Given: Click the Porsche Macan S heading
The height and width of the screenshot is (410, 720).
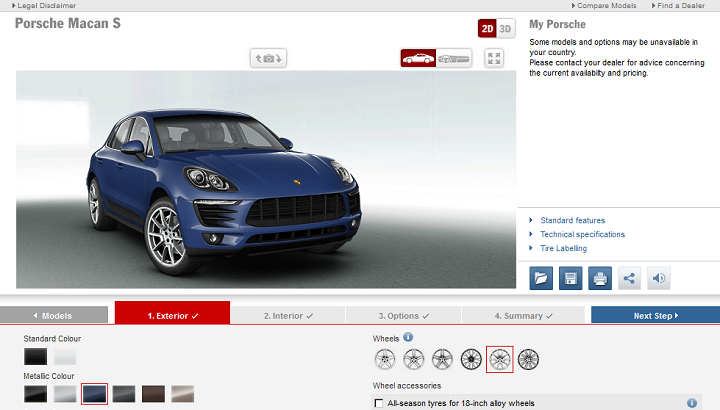Looking at the screenshot, I should click(68, 23).
